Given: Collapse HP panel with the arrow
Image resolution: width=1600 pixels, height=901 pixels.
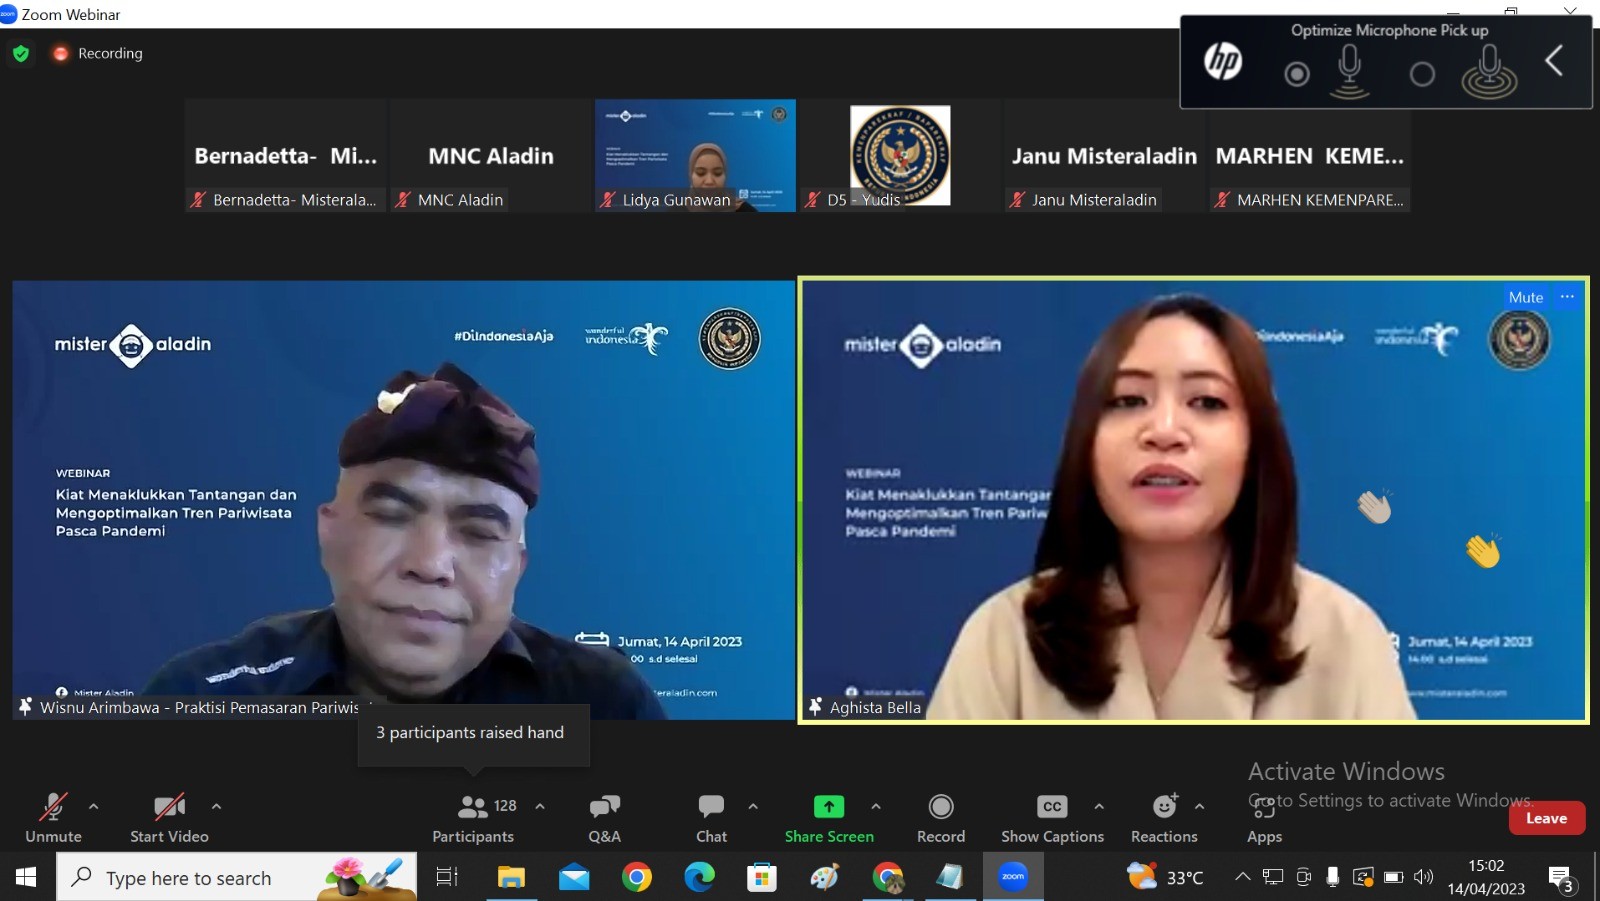Looking at the screenshot, I should [1554, 61].
